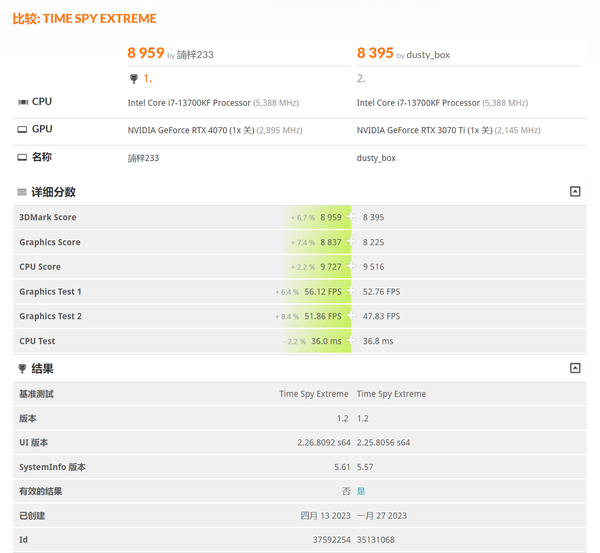Click the 36.0 ms value

point(326,341)
